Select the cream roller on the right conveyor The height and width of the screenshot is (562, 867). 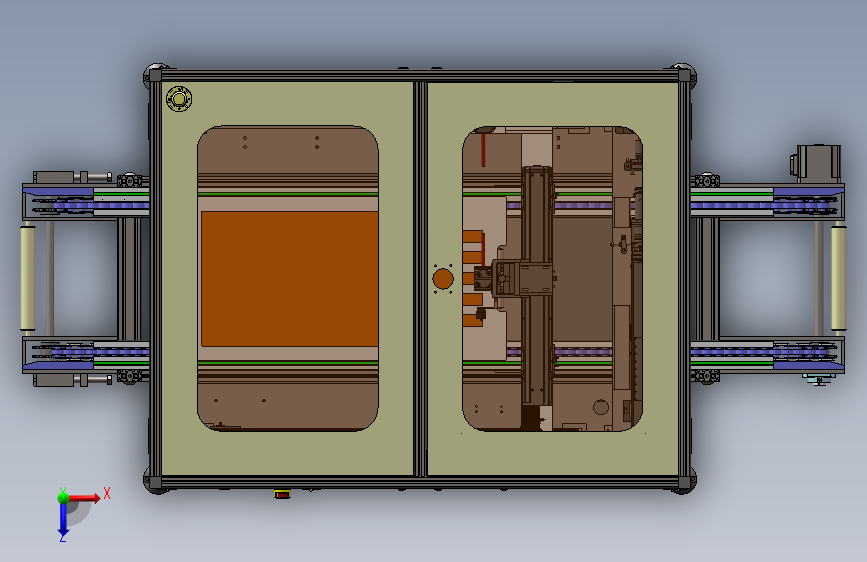[x=838, y=277]
